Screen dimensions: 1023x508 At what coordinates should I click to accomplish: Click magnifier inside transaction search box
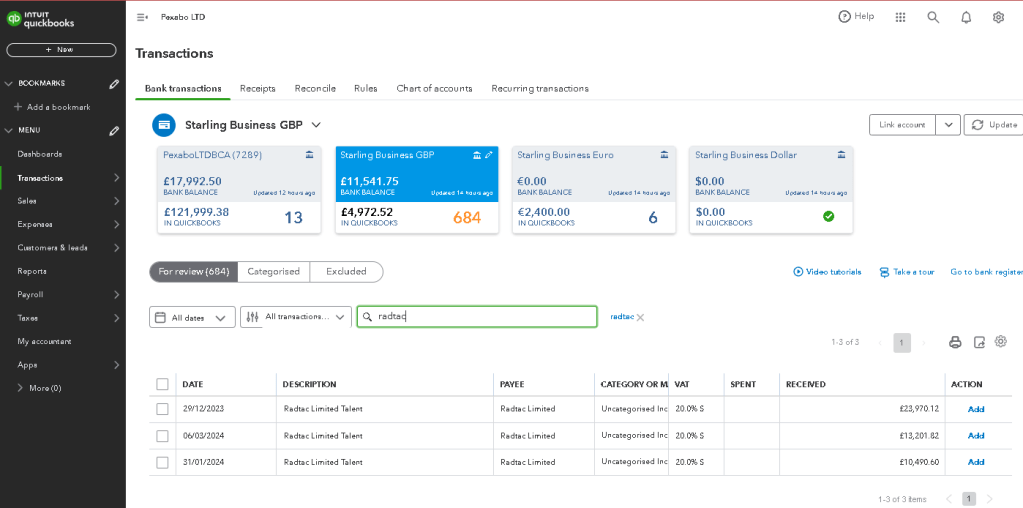[x=367, y=317]
